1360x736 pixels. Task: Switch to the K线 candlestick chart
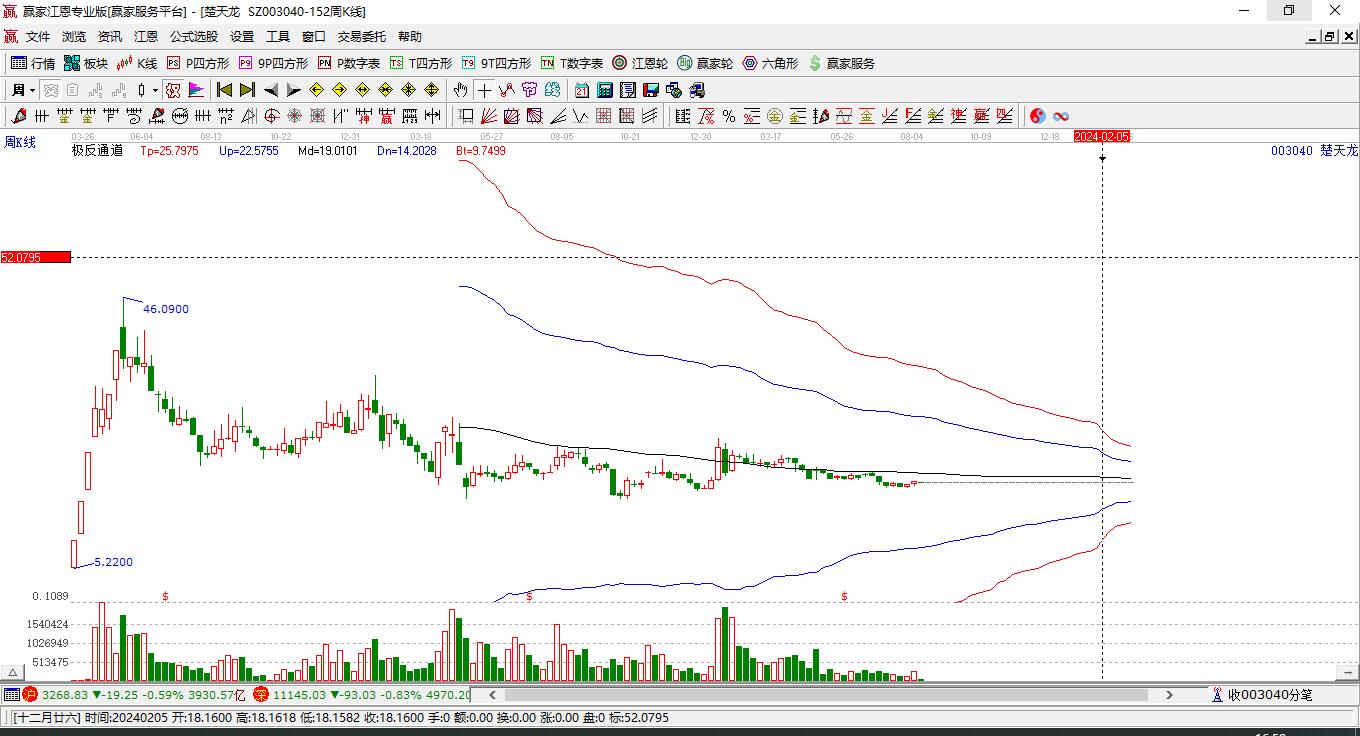[x=137, y=63]
